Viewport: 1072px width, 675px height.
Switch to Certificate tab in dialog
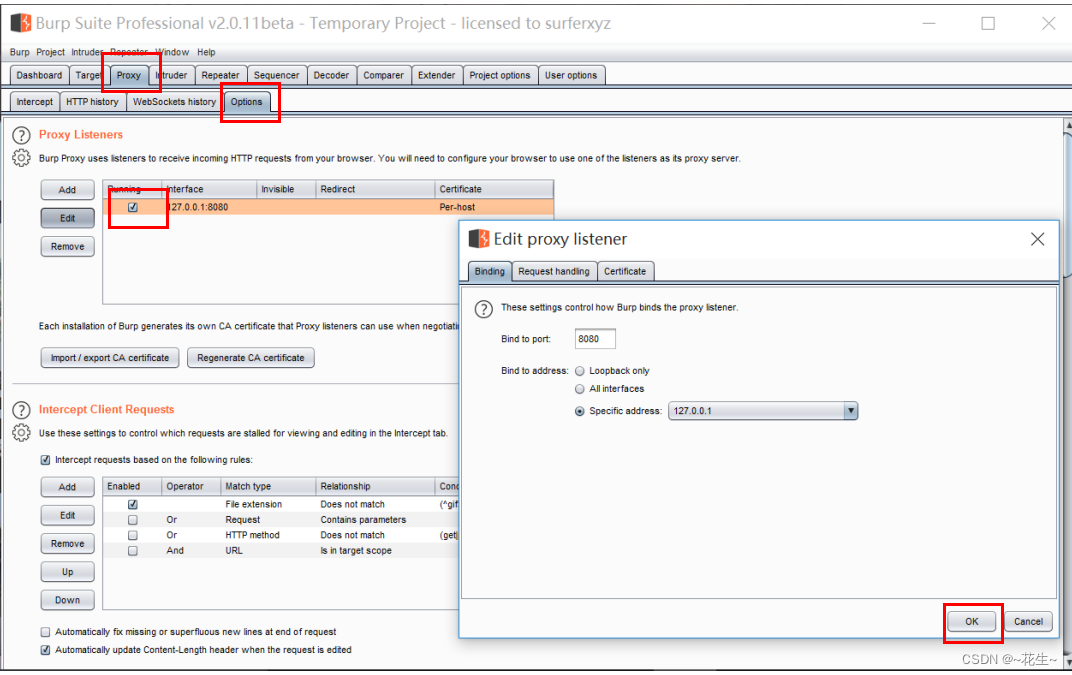pos(625,272)
